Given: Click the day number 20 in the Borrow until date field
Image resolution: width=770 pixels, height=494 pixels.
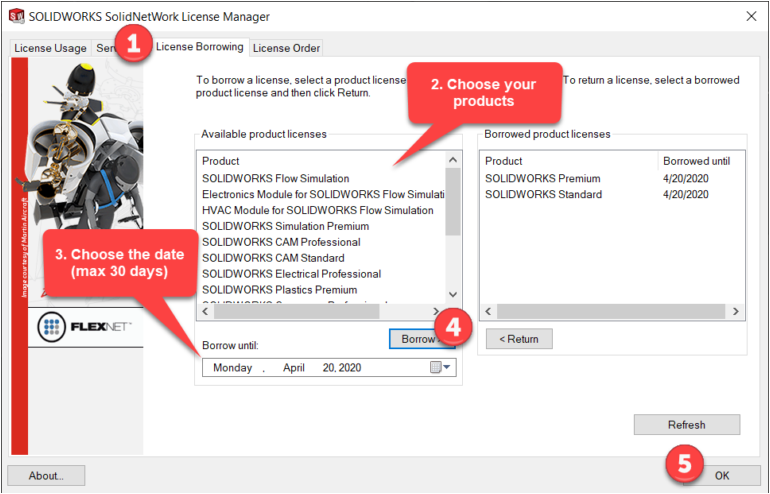Looking at the screenshot, I should coord(328,368).
